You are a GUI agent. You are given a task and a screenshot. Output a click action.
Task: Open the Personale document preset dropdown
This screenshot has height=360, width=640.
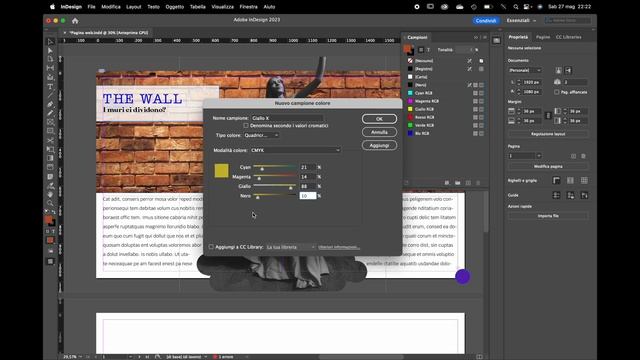[x=525, y=70]
